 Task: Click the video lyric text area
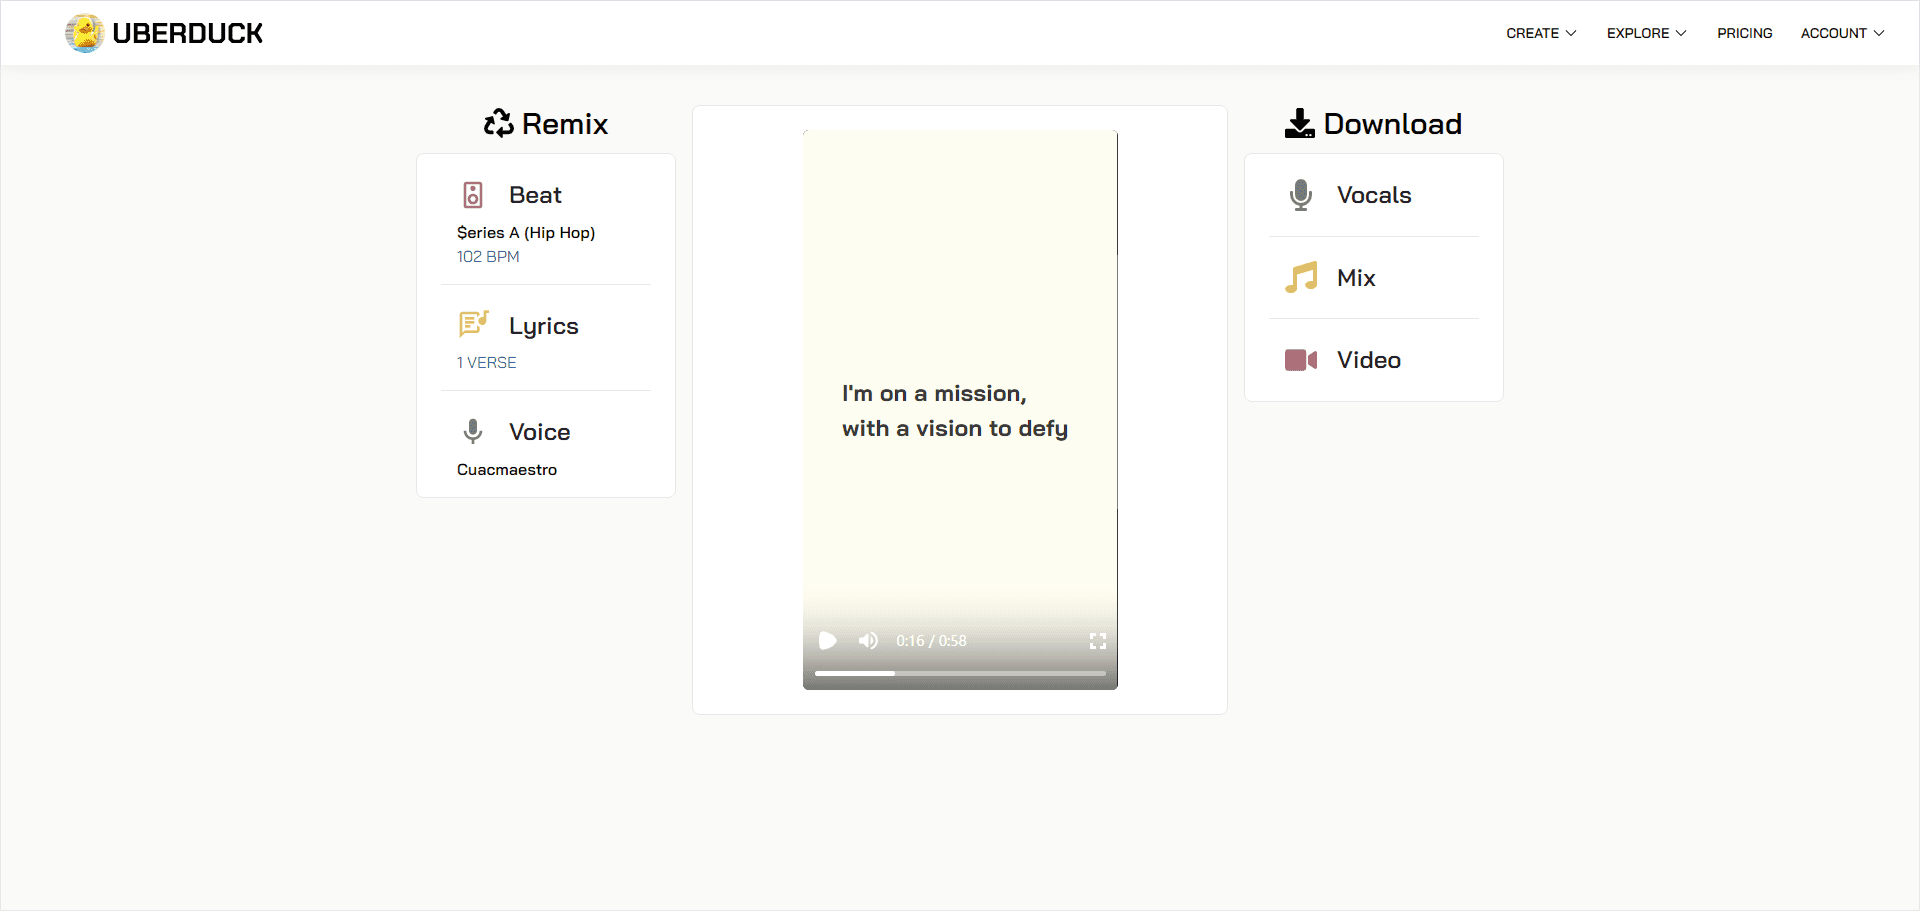click(x=955, y=411)
